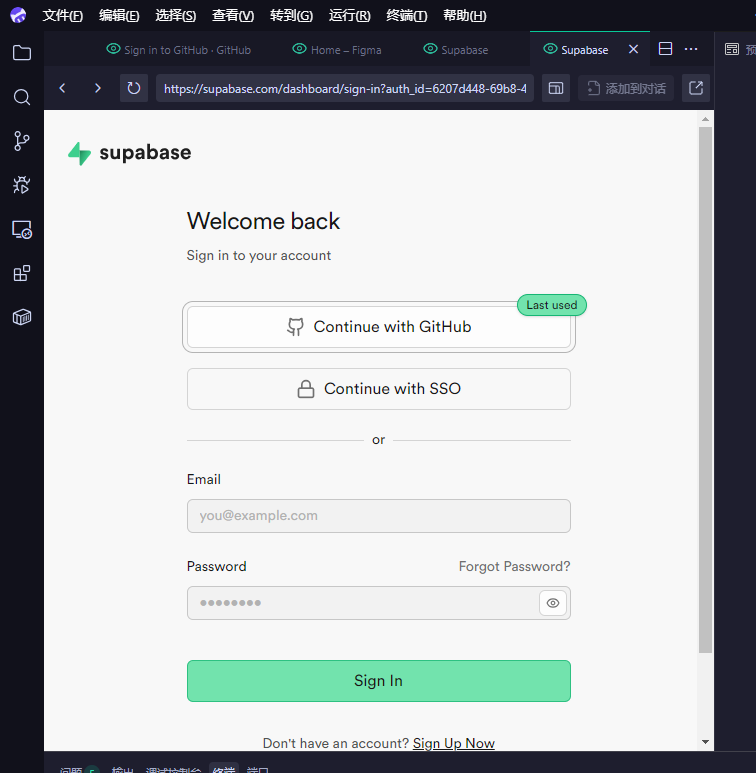
Task: Navigate back in the embedded browser
Action: tap(62, 88)
